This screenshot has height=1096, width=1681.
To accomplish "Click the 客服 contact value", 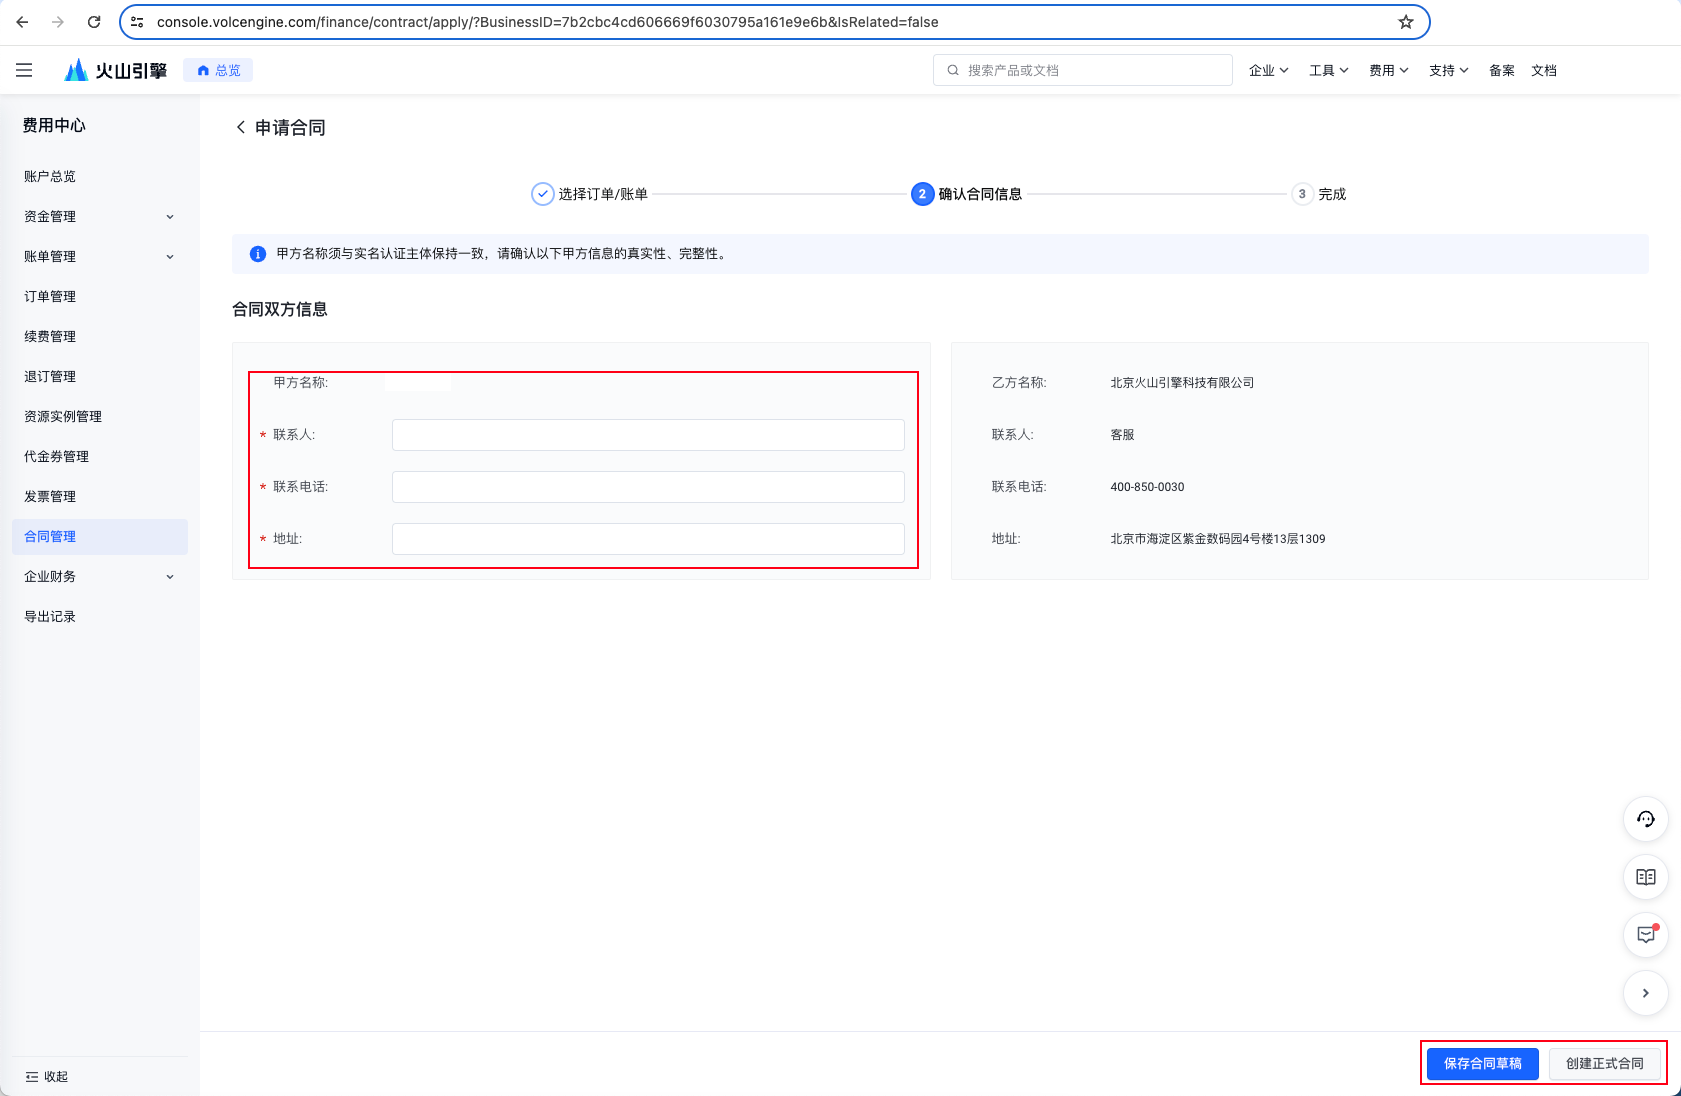I will click(1122, 435).
